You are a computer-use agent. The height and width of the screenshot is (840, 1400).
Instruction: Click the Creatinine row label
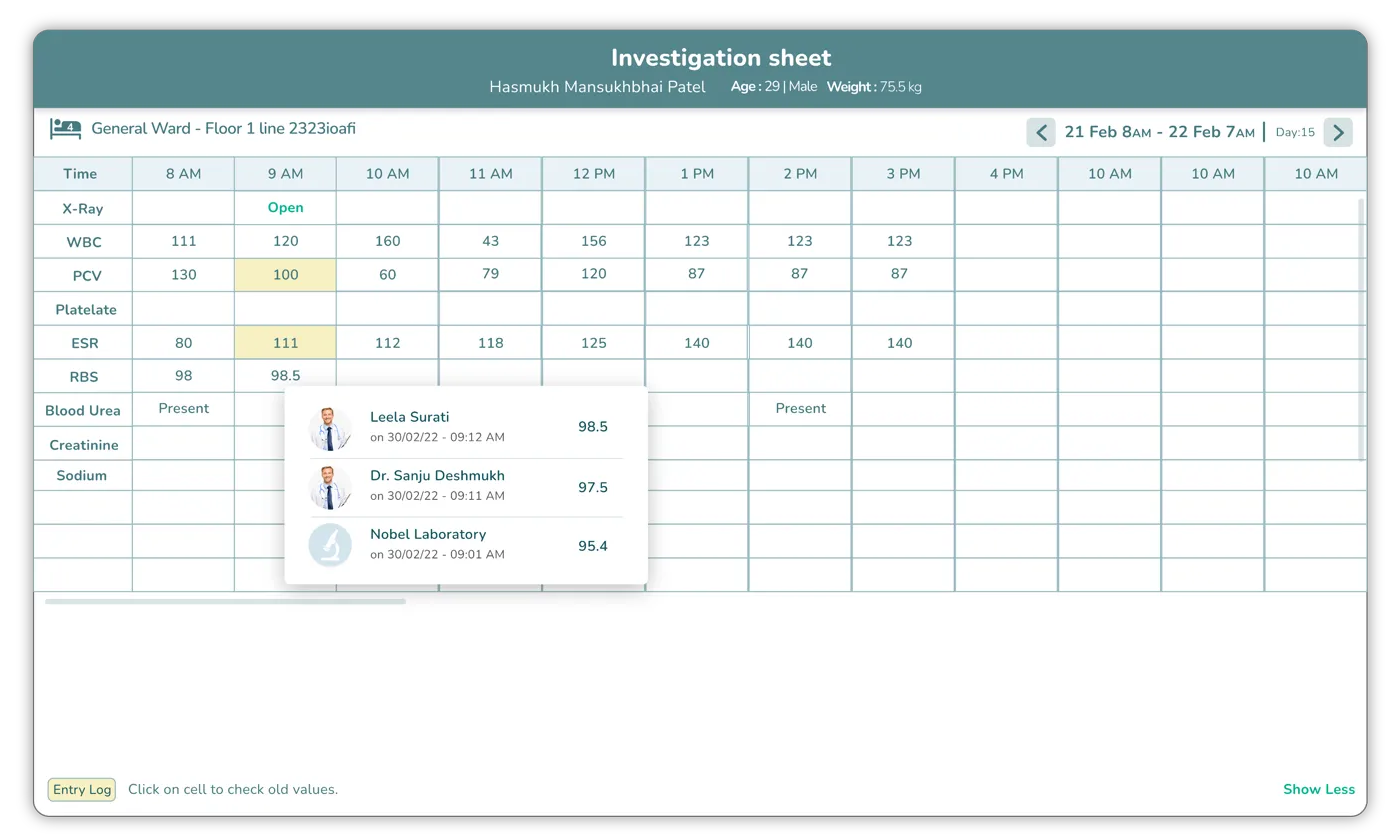[83, 445]
